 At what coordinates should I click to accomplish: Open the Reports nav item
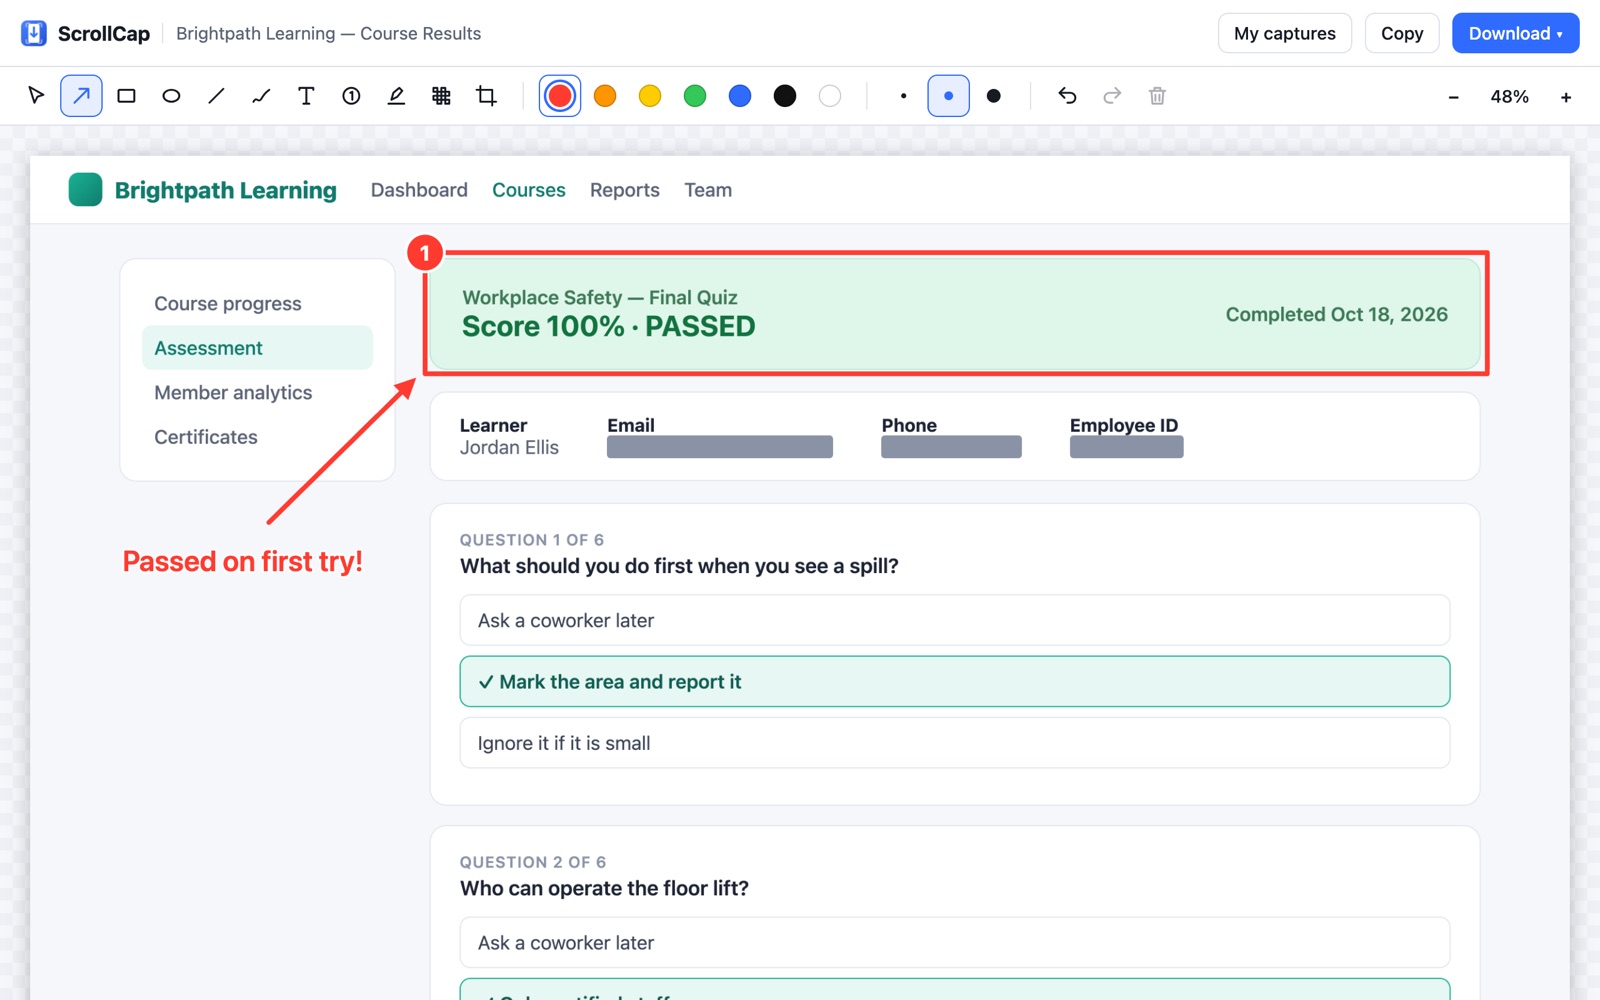(x=625, y=190)
